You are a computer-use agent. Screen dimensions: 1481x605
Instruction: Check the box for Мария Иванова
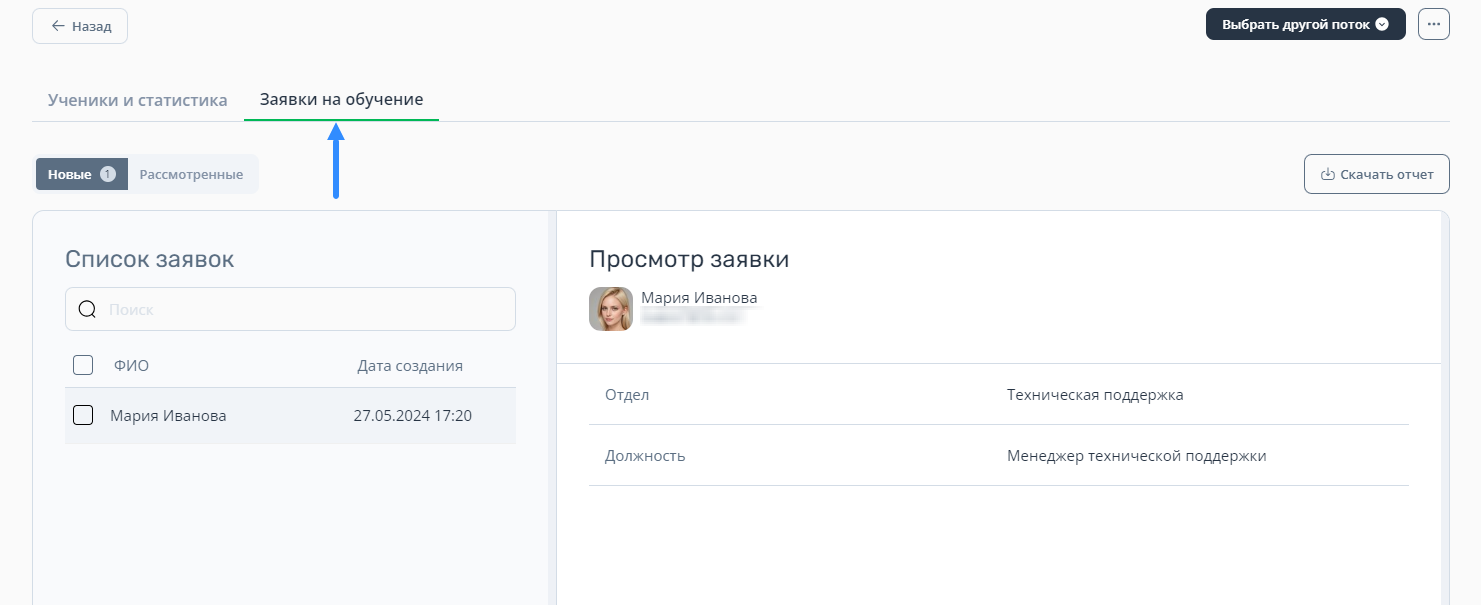83,415
